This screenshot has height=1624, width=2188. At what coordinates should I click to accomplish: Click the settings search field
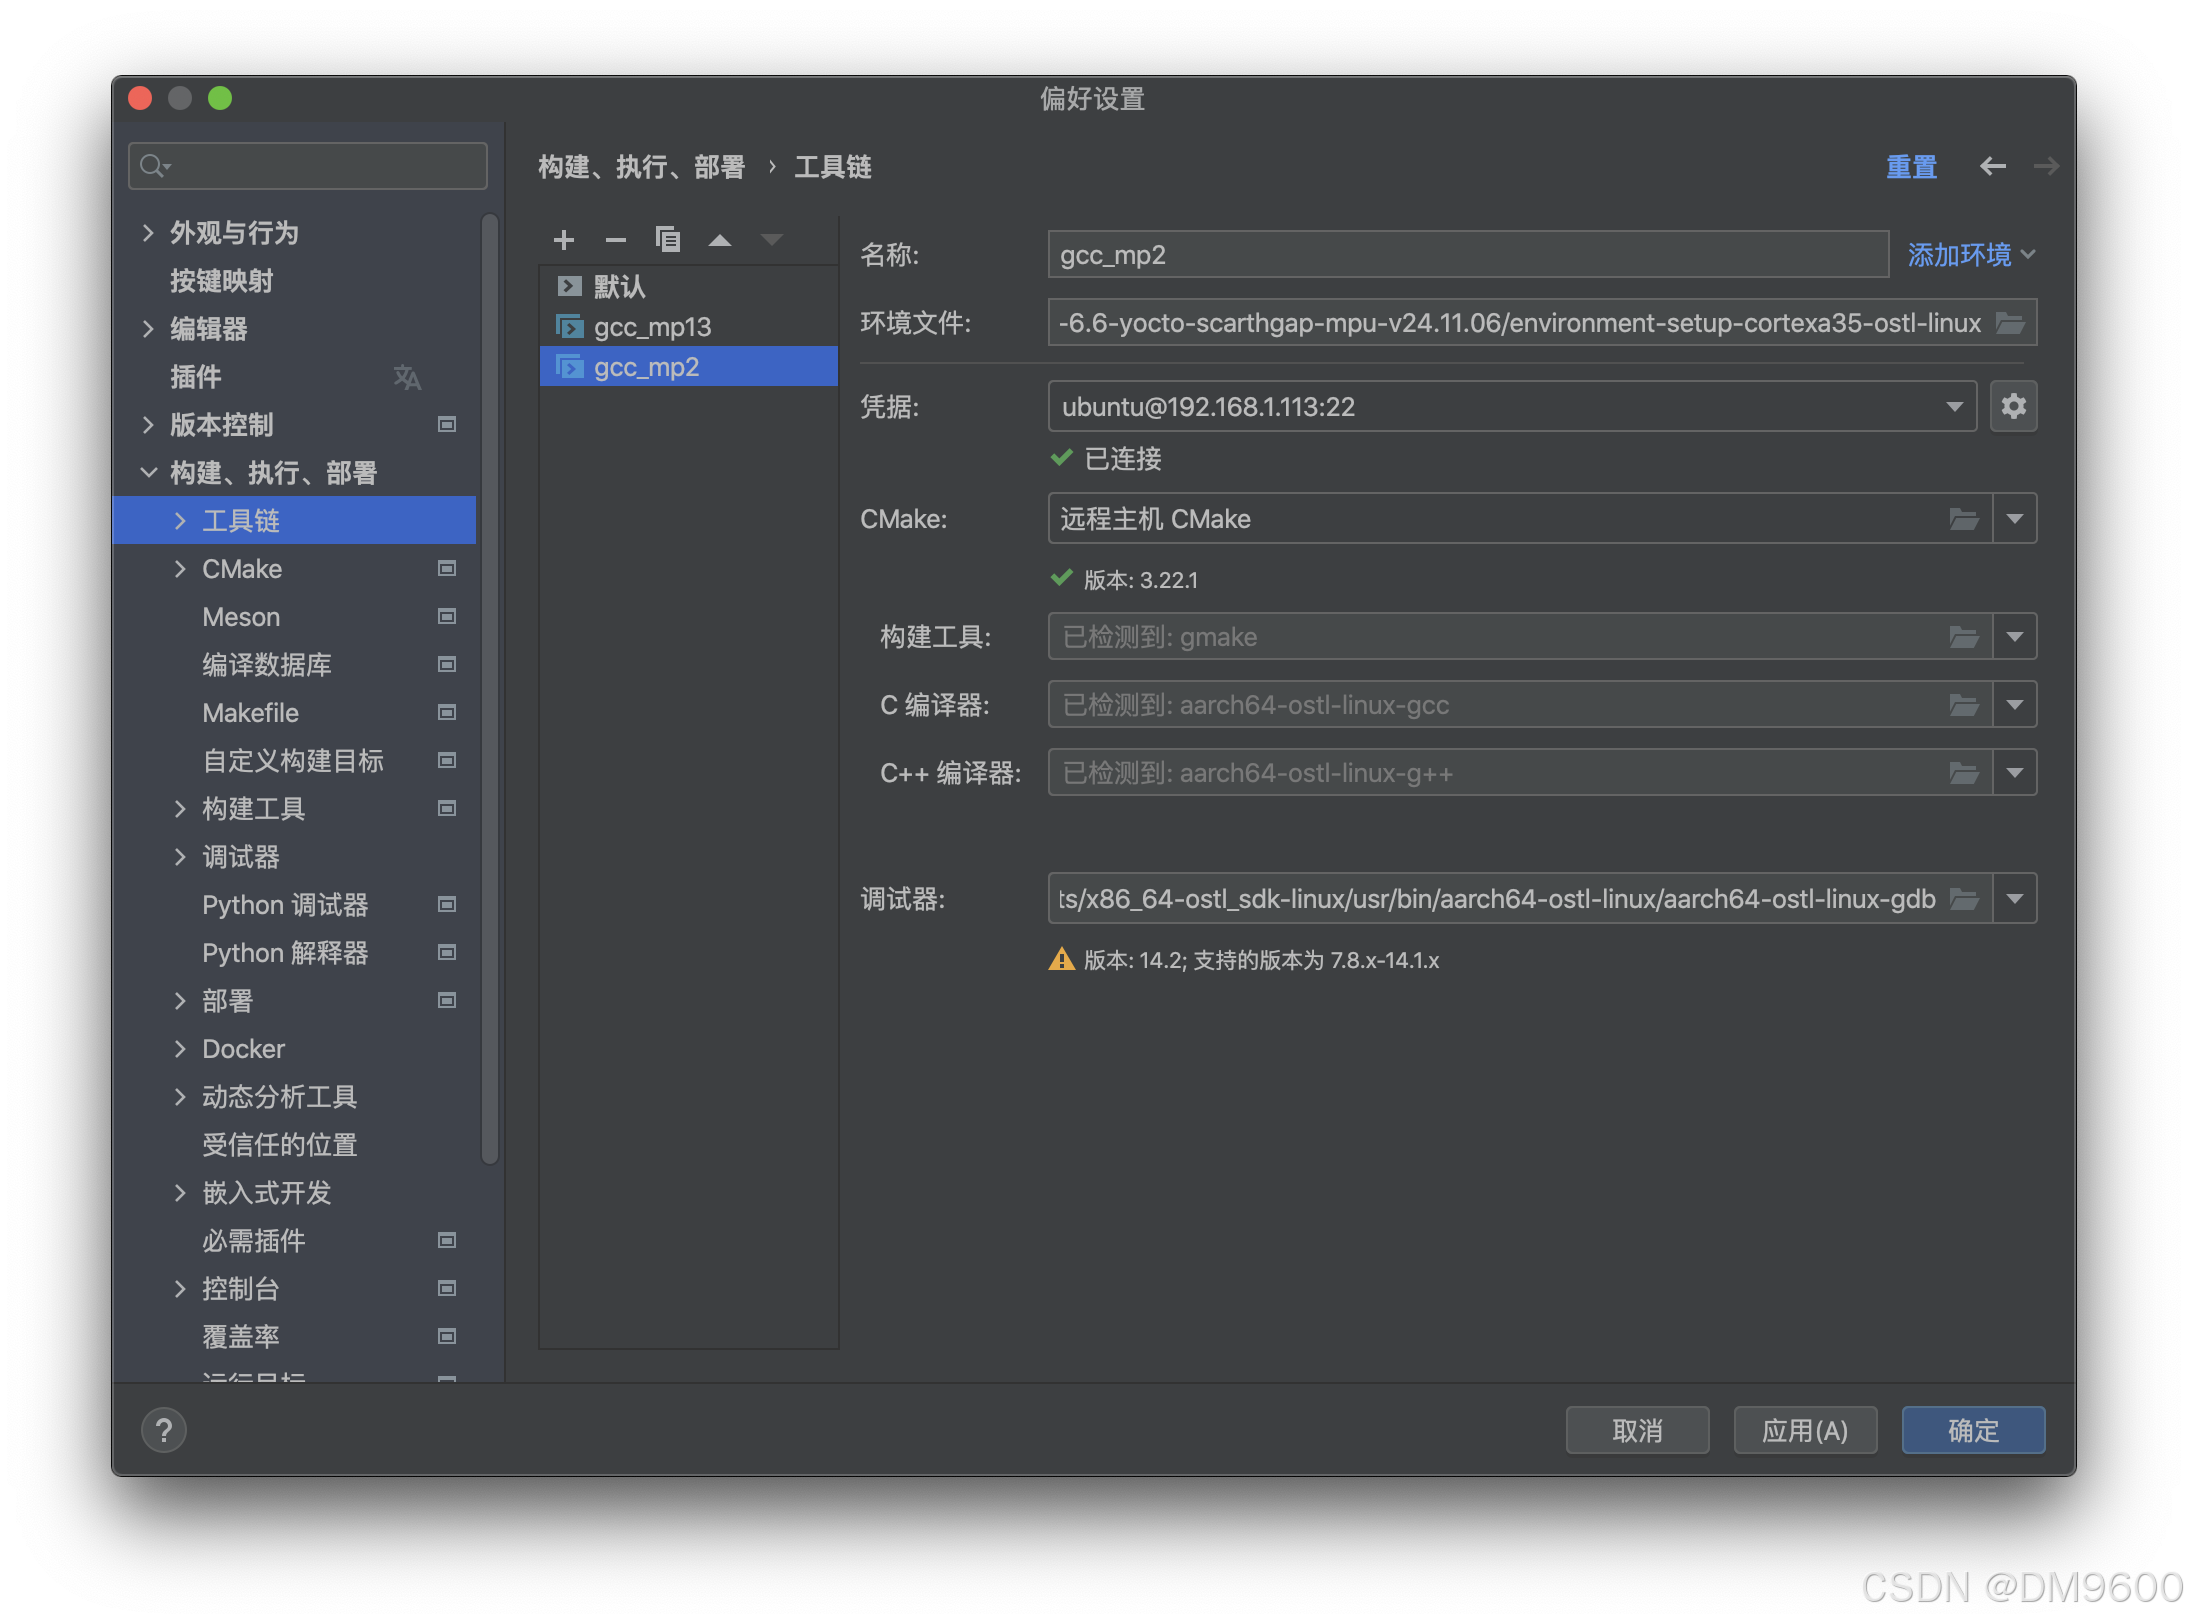tap(320, 166)
